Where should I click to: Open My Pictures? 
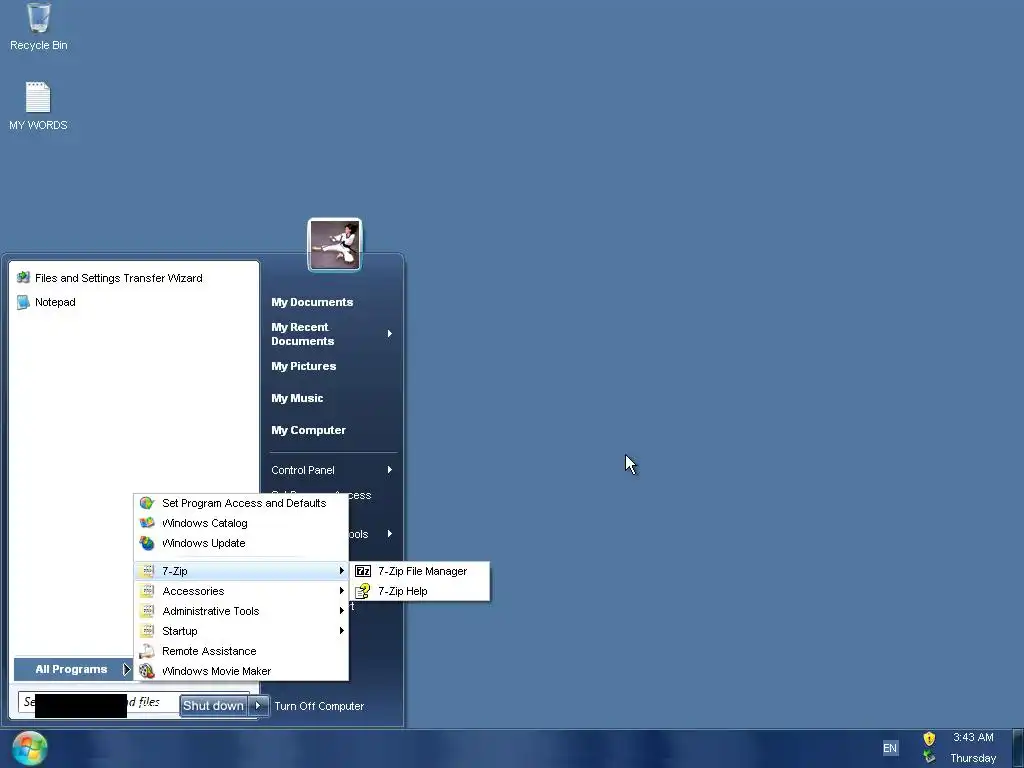click(x=304, y=366)
